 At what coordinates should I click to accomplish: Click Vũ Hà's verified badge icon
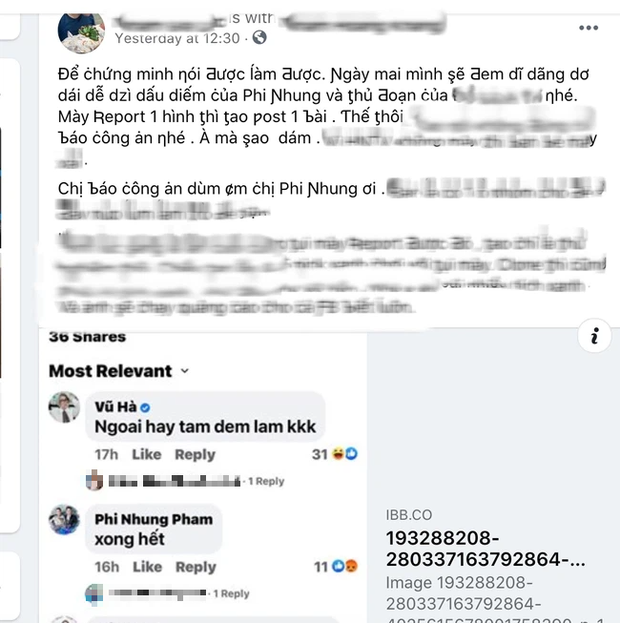(x=145, y=407)
